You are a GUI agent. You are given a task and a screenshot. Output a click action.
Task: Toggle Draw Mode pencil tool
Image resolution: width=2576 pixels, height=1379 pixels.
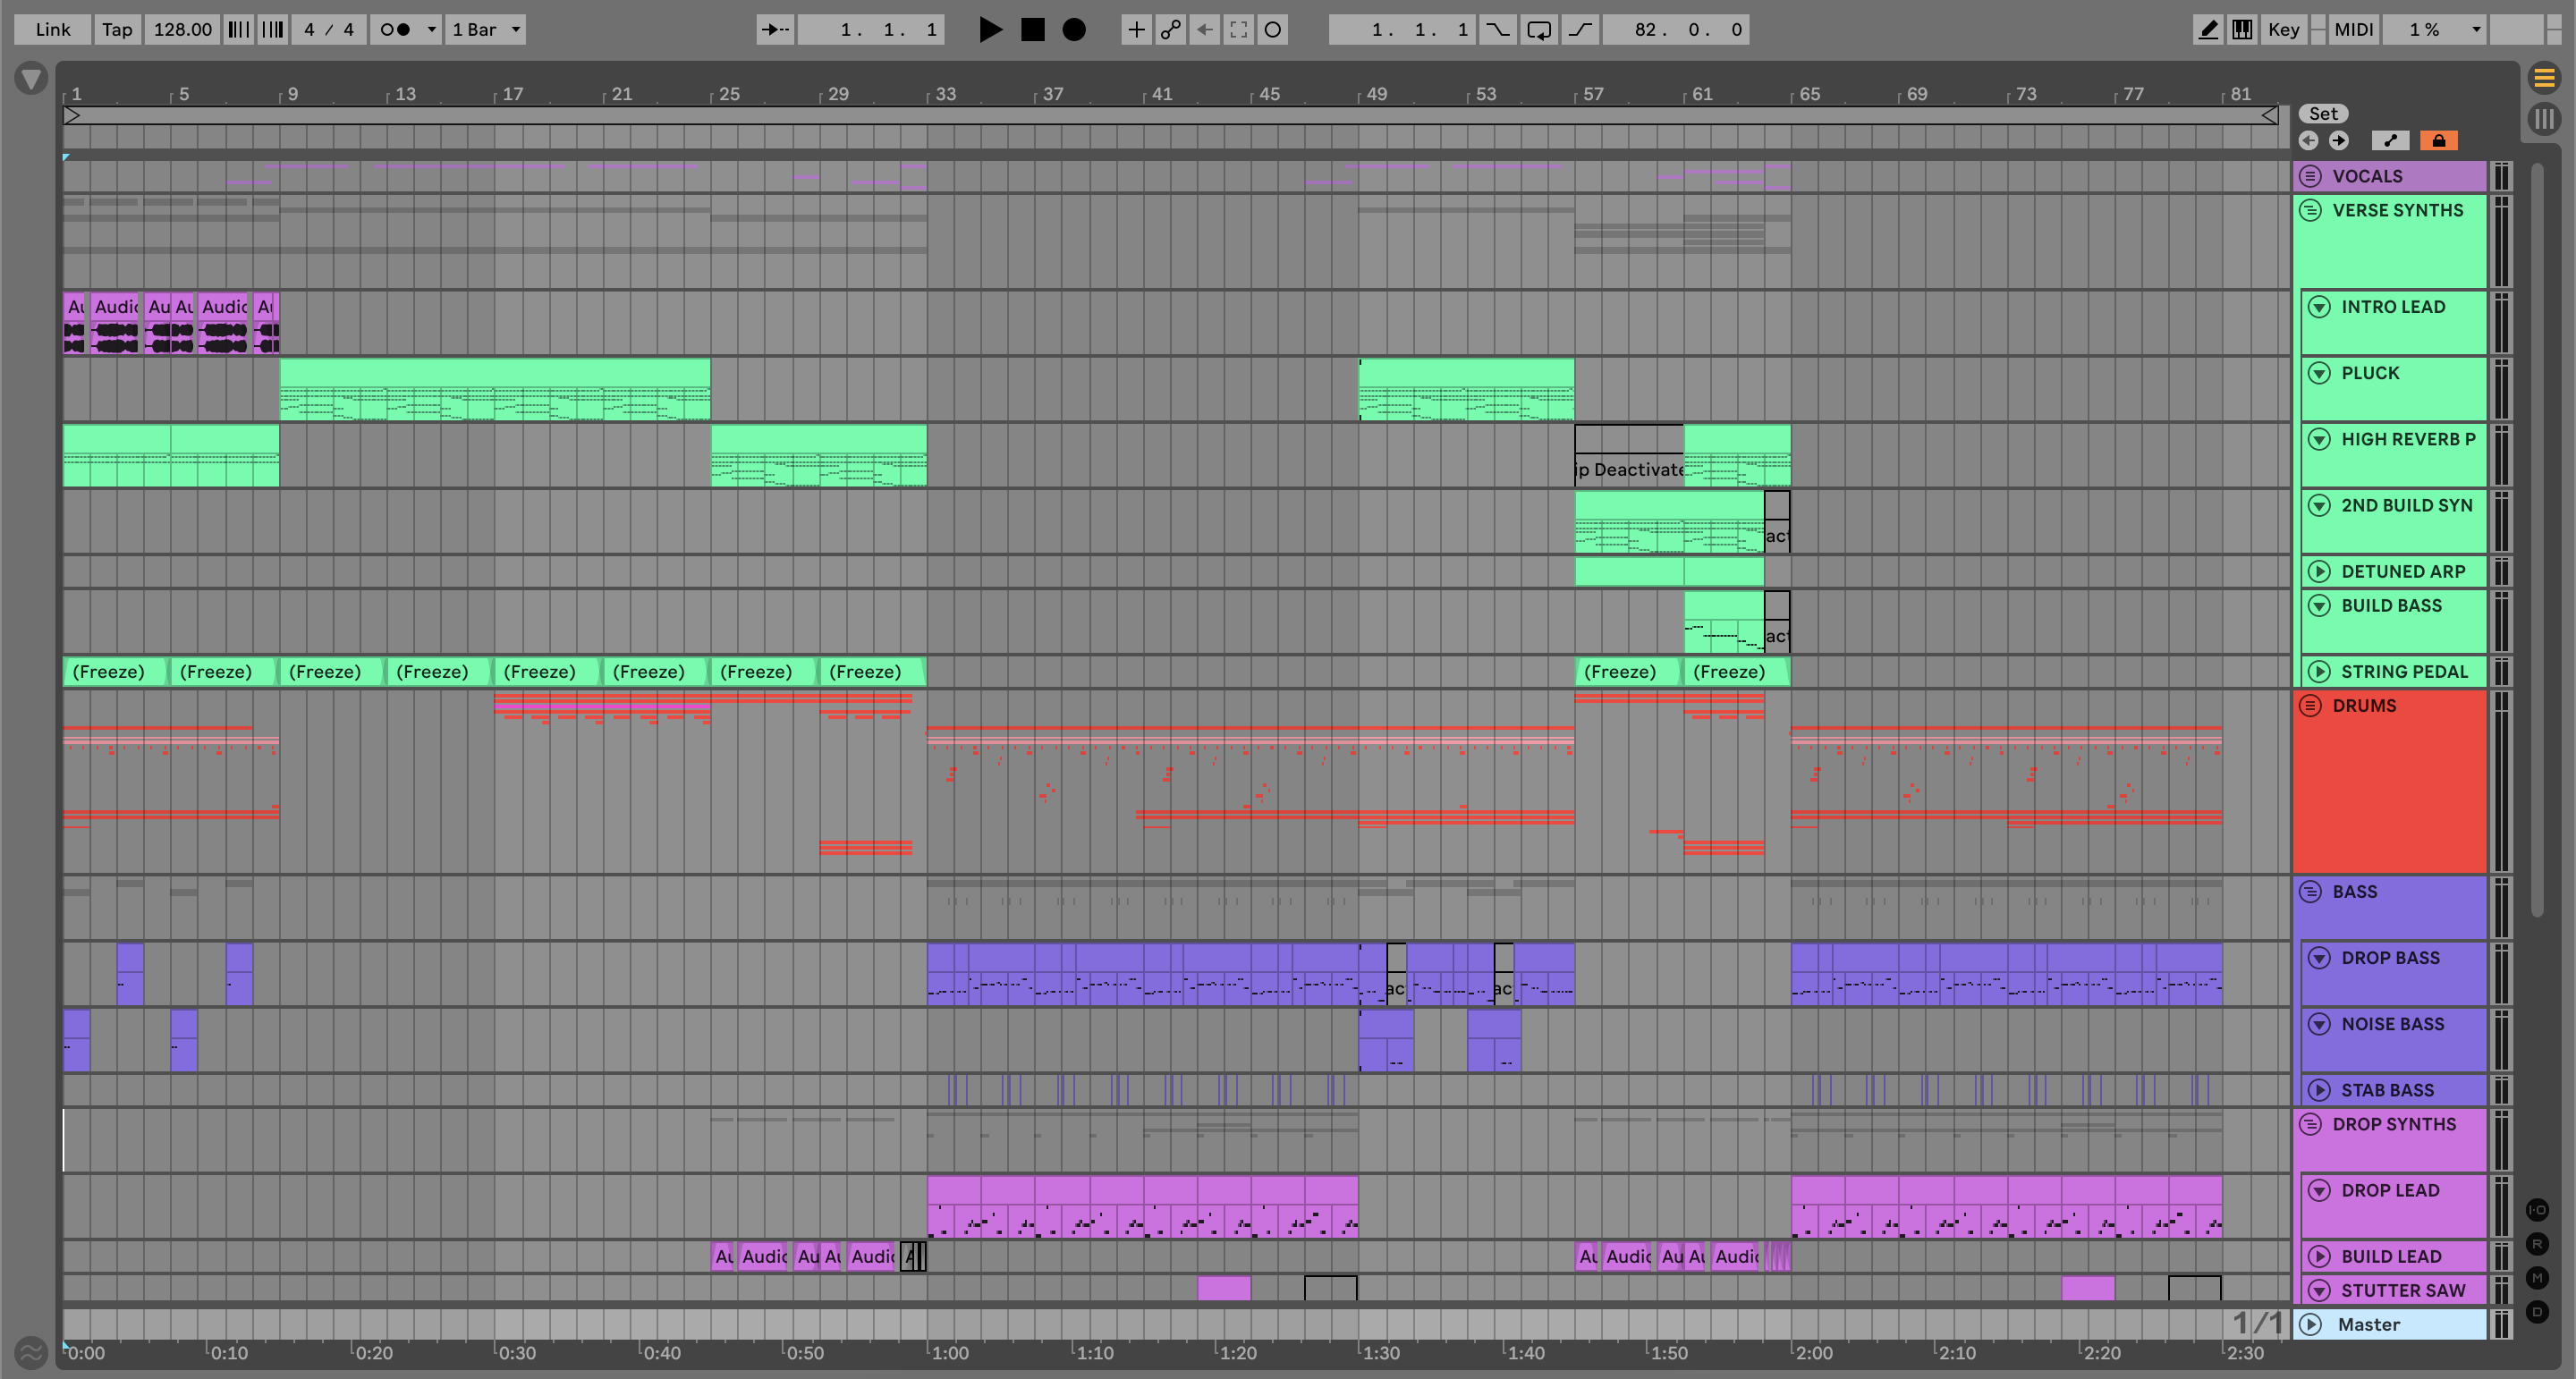click(2208, 30)
